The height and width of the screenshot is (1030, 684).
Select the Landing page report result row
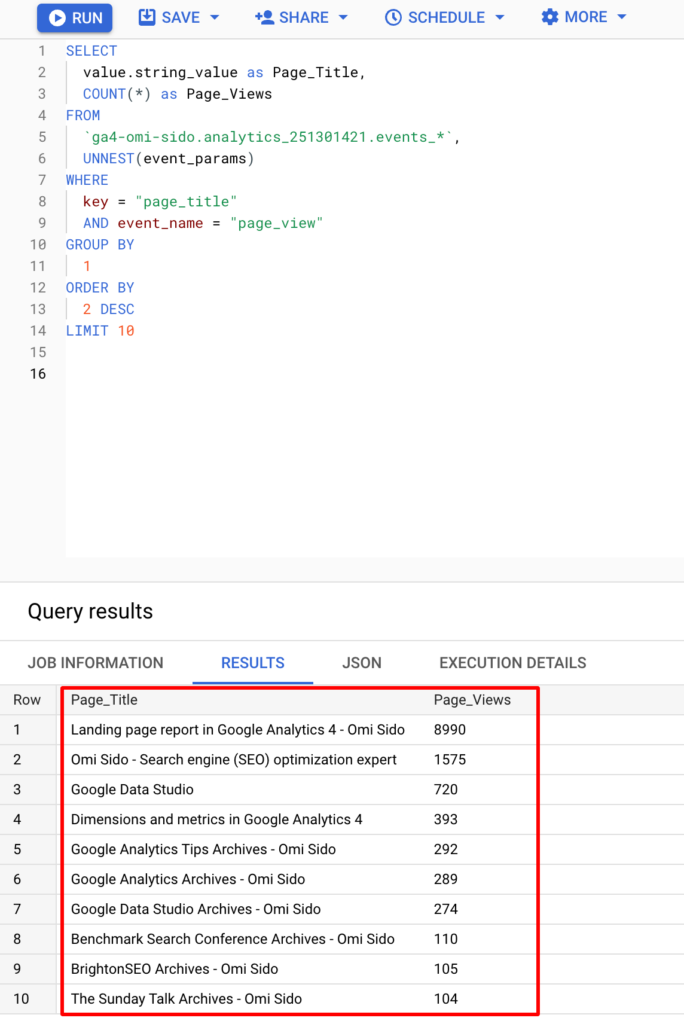[x=237, y=730]
